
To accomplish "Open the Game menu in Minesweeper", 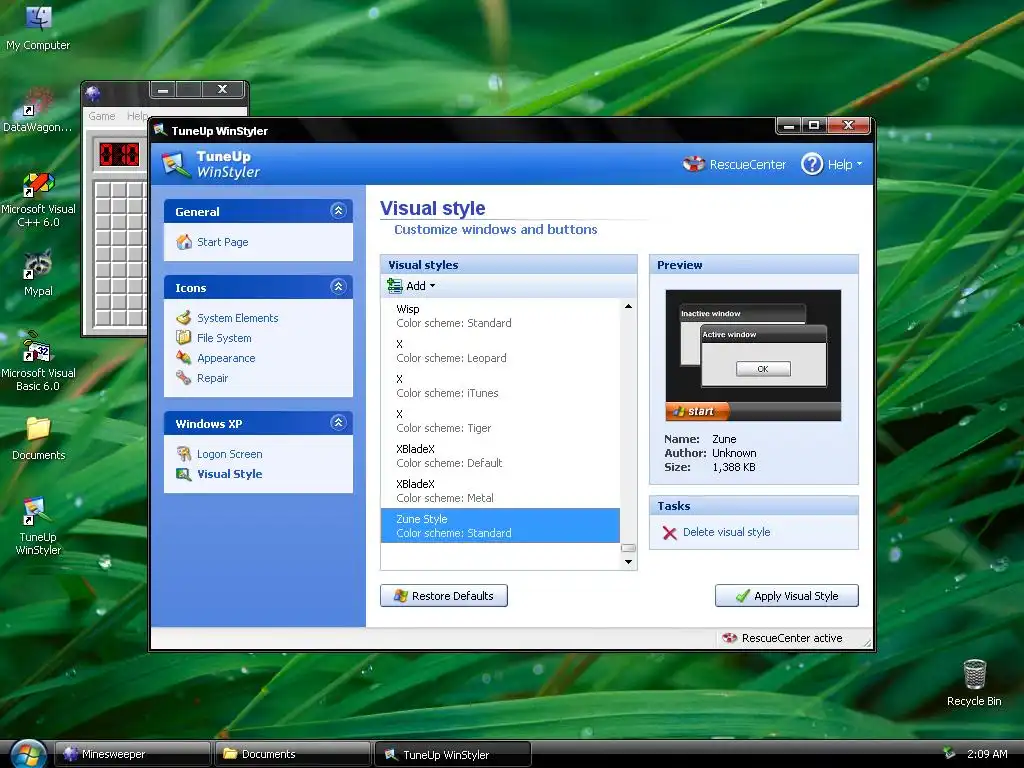I will tap(102, 116).
